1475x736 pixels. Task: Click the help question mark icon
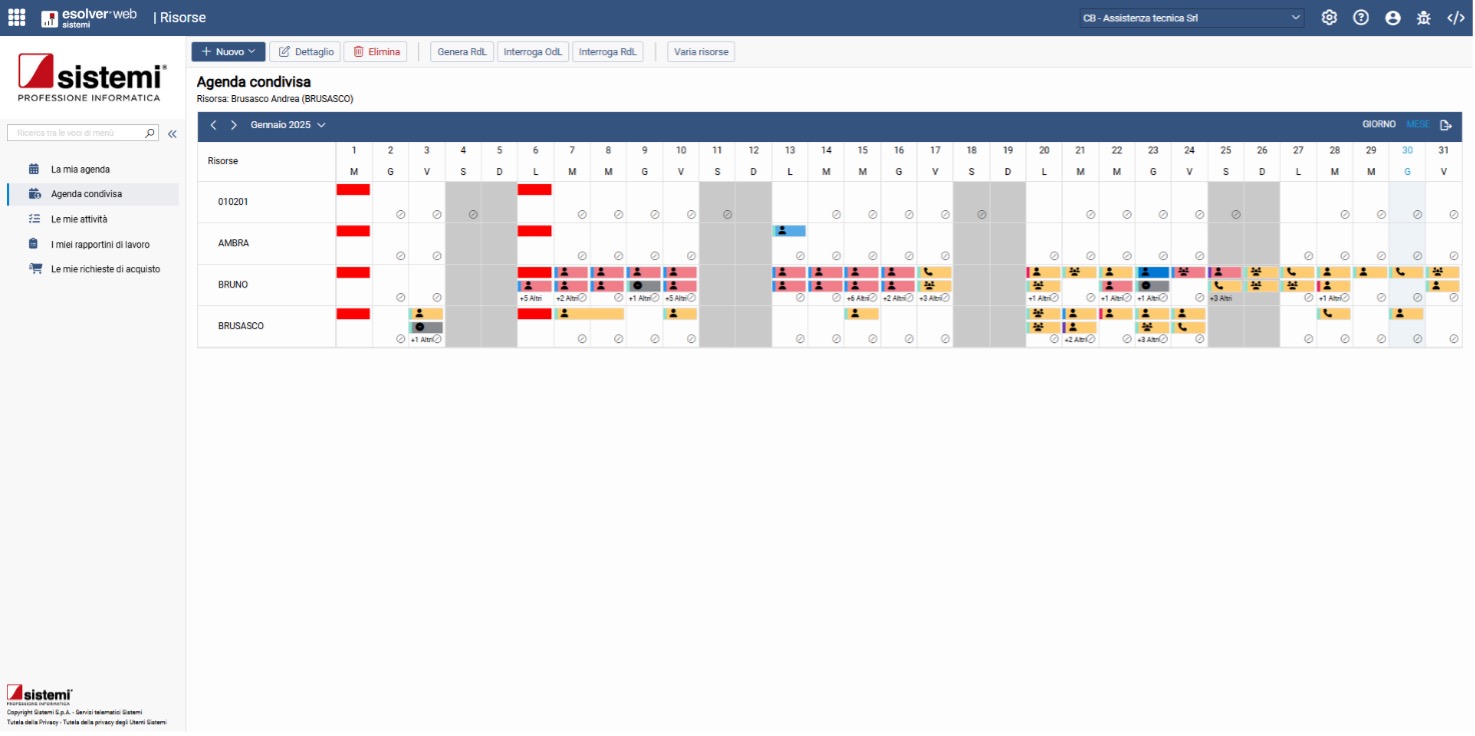[1361, 18]
